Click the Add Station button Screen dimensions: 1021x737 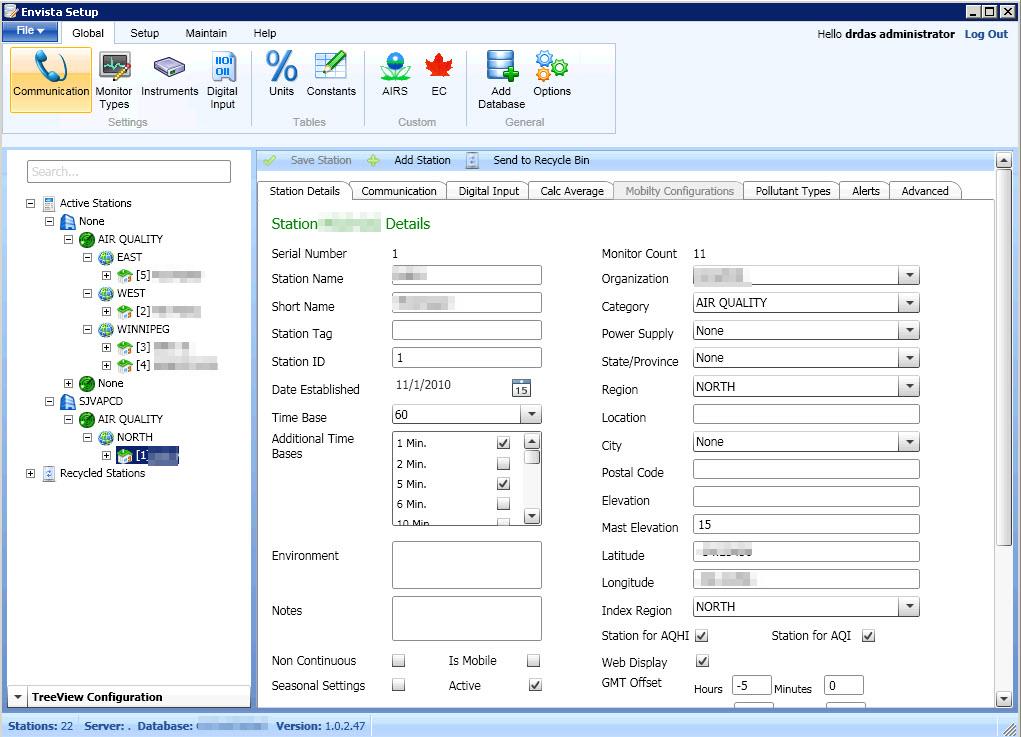point(421,160)
